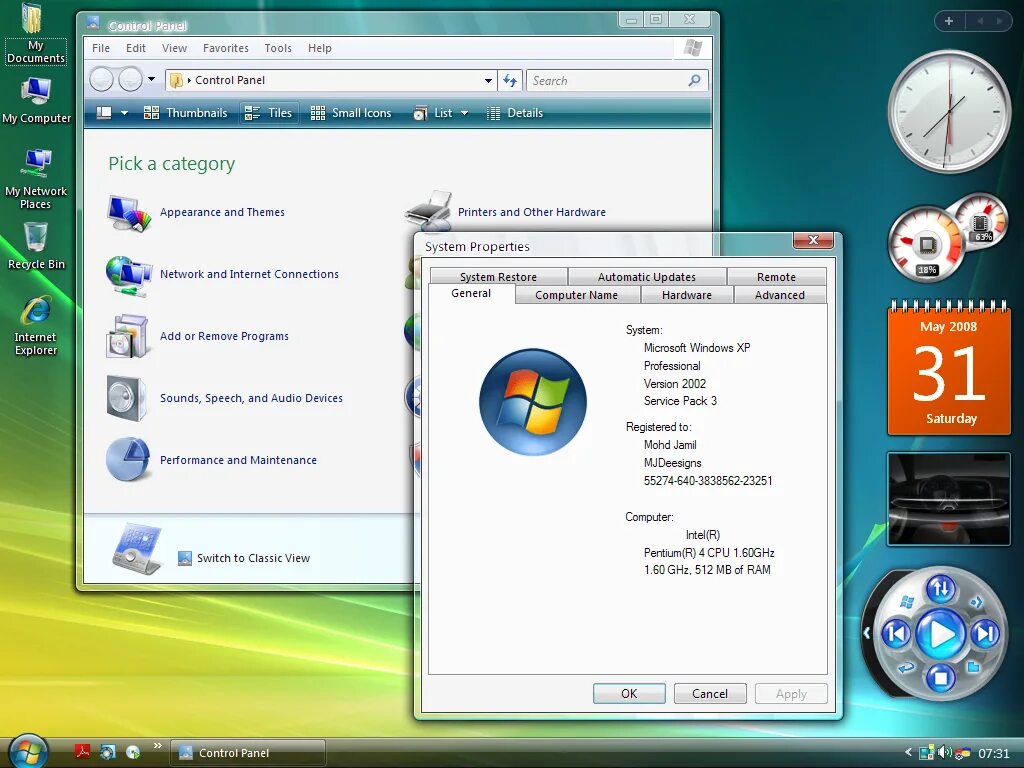Screen dimensions: 1024x768
Task: Click the Control Panel taskbar button
Action: [248, 752]
